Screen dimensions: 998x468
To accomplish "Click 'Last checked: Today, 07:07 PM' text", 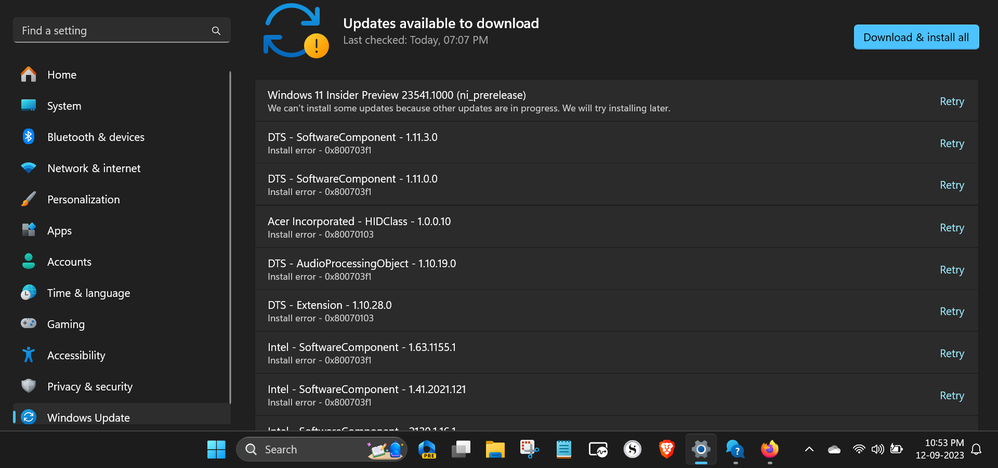I will (x=416, y=40).
